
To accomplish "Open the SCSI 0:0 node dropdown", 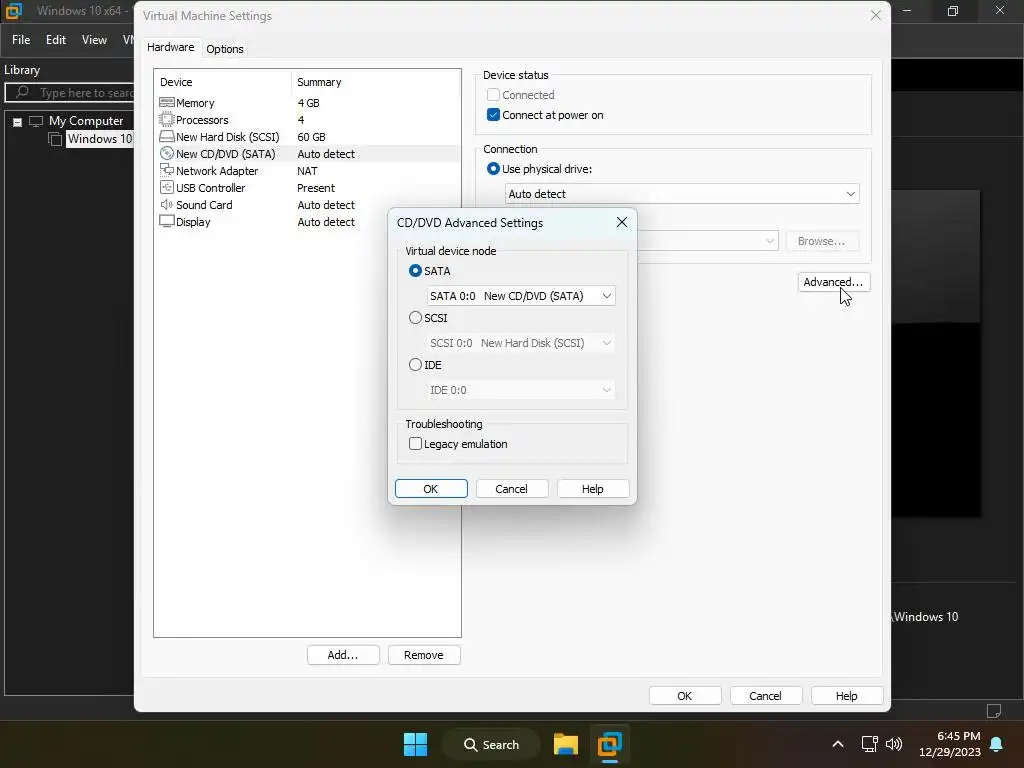I will (x=521, y=343).
